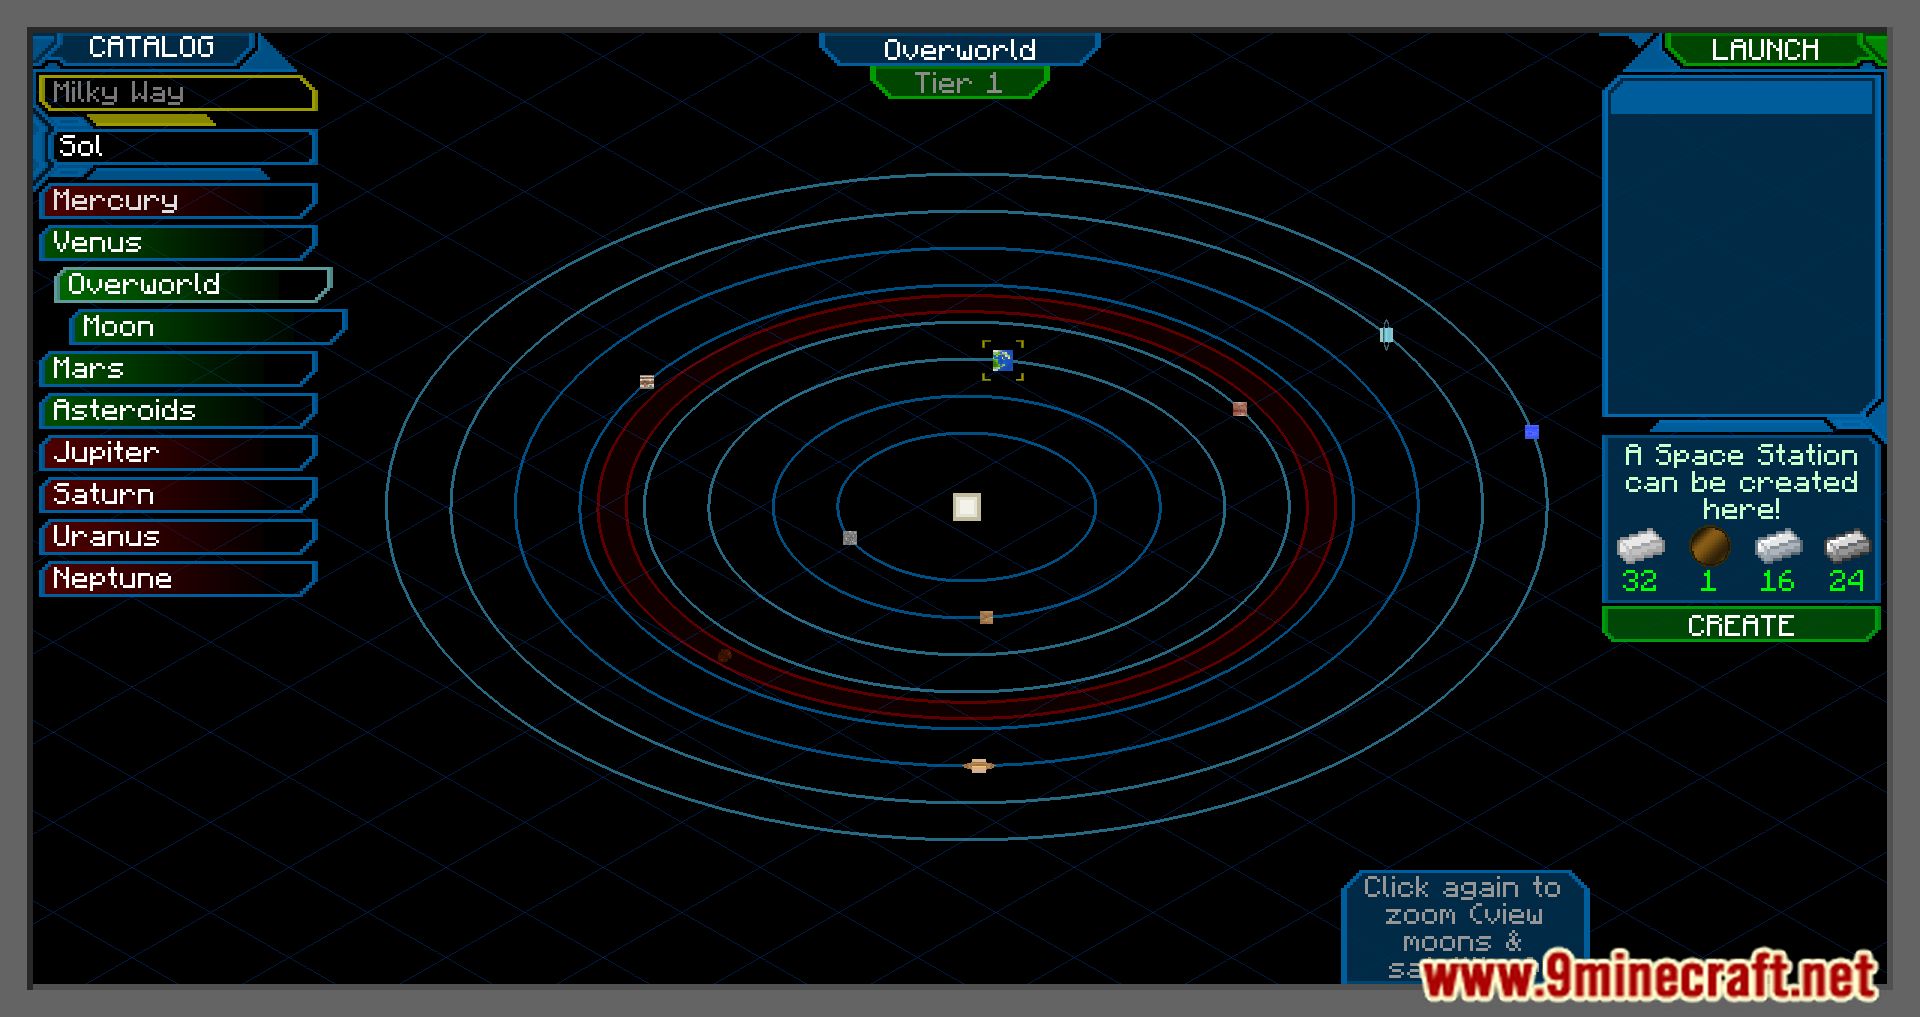Click the 'Click again to zoom' hint box
1920x1017 pixels.
tap(1465, 927)
